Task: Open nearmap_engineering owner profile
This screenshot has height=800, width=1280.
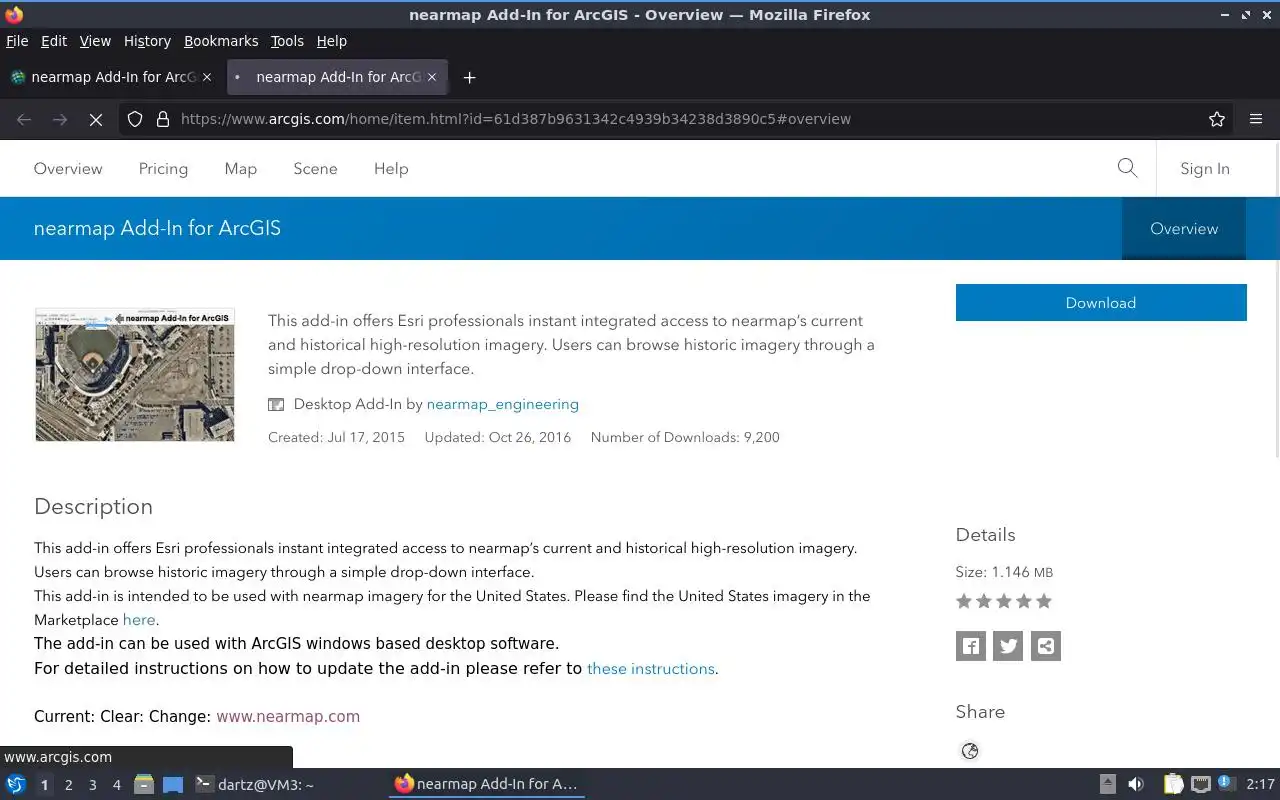Action: [x=502, y=404]
